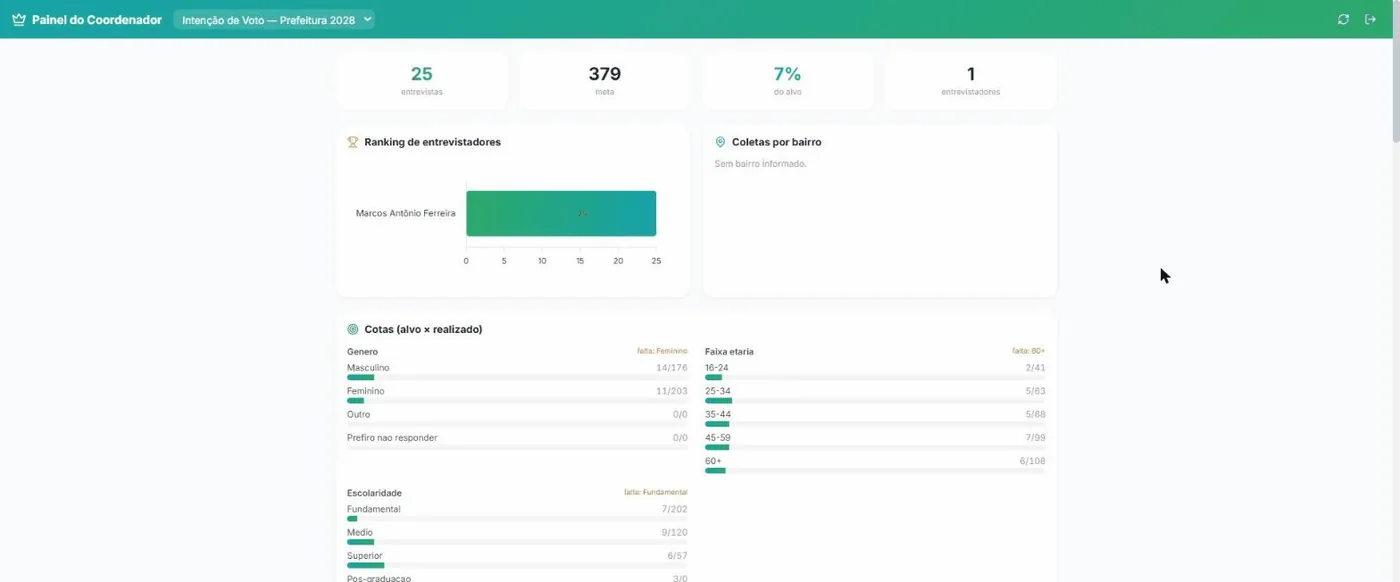Viewport: 1400px width, 582px height.
Task: Click the Masculino progress bar
Action: point(517,377)
